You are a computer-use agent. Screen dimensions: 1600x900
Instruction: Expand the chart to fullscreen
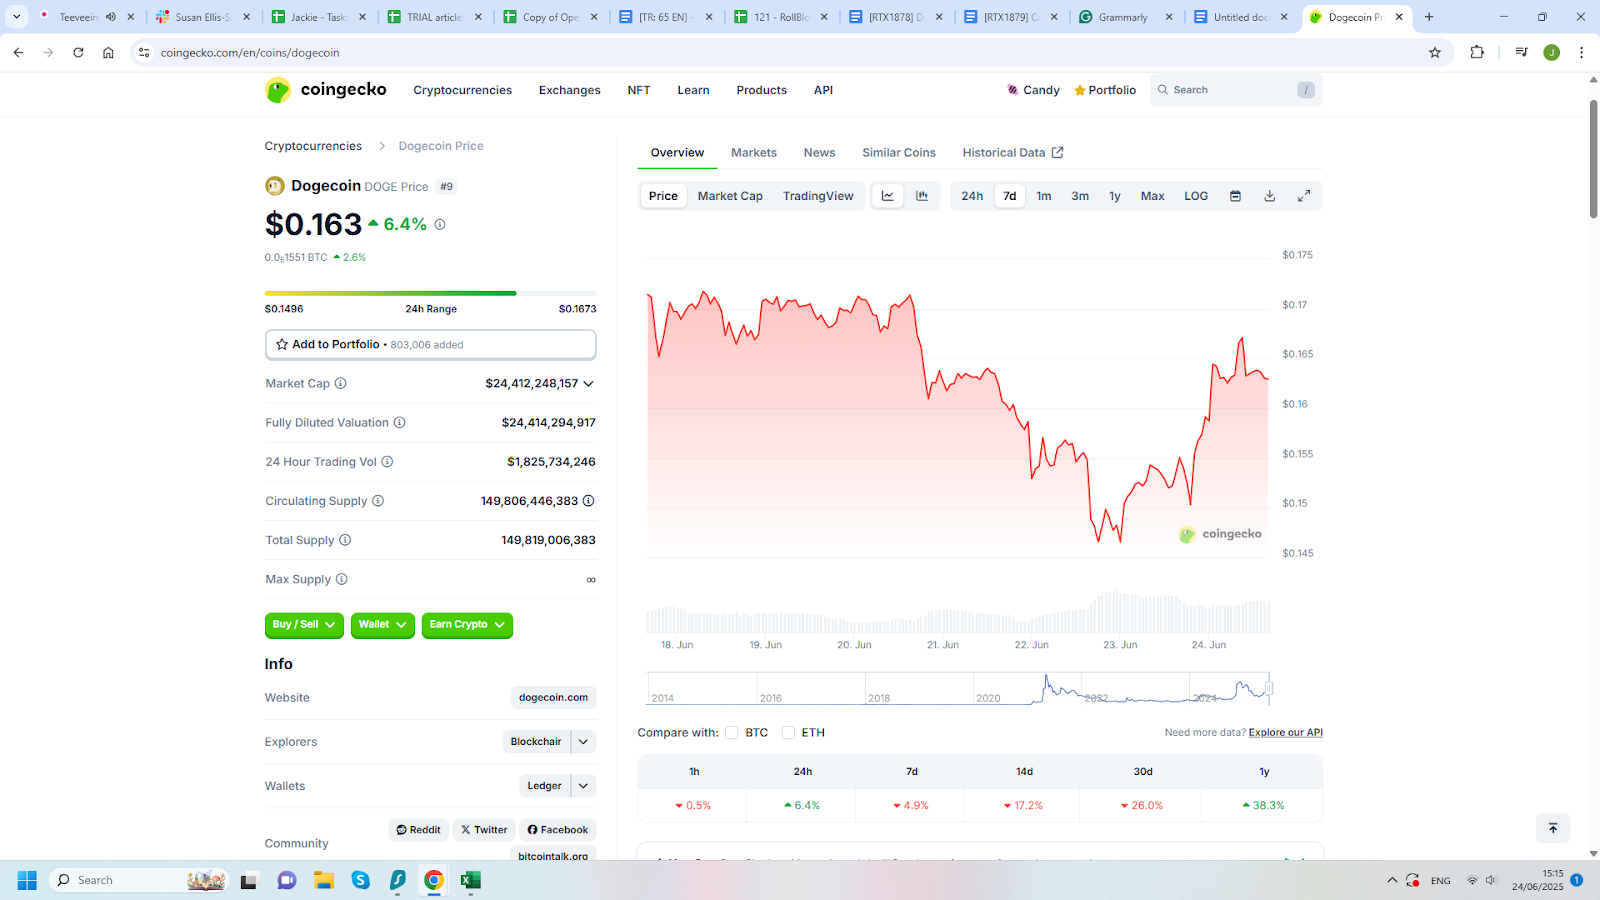[x=1304, y=196]
